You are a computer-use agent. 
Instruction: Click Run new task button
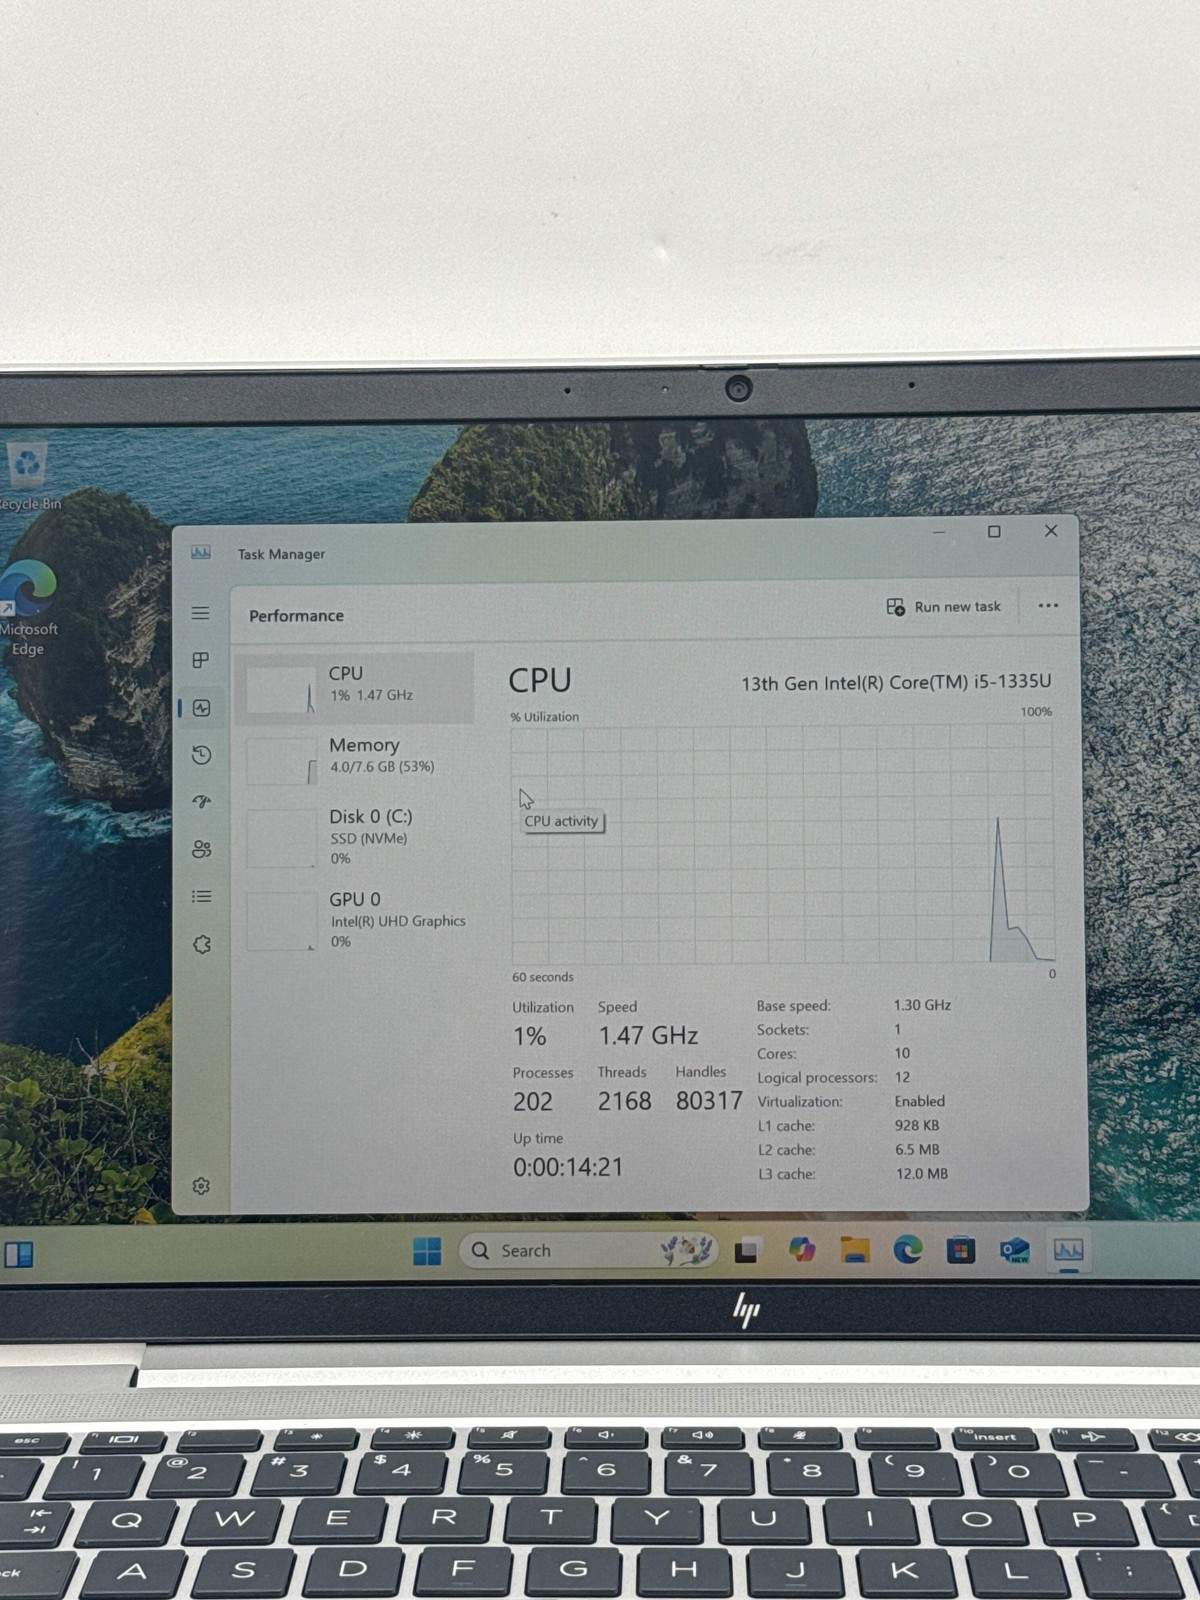point(944,607)
